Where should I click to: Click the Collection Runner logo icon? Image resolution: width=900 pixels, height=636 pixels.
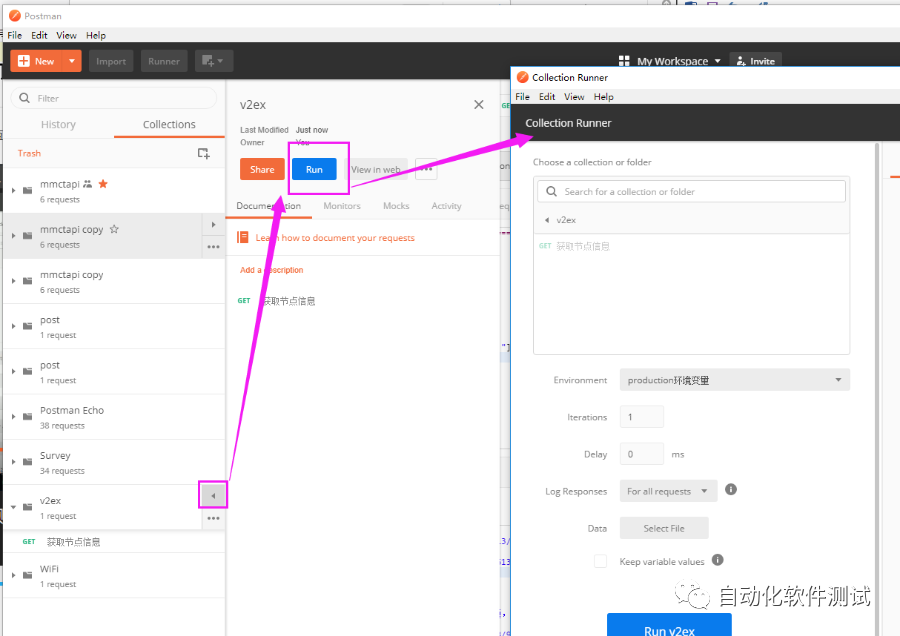522,77
